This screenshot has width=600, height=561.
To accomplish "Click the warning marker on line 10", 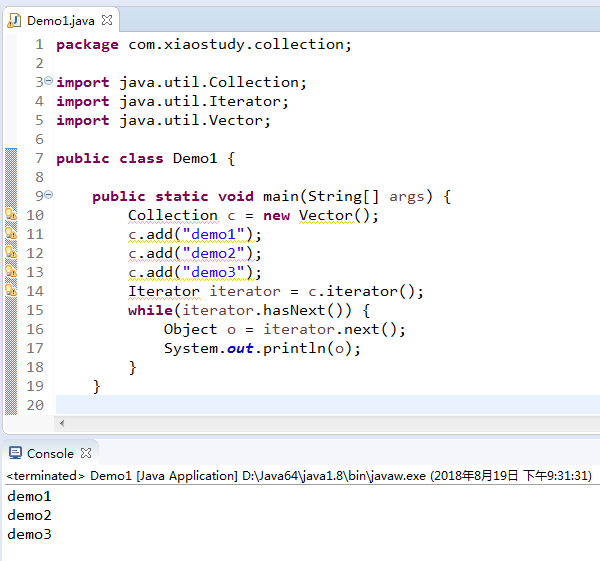I will (11, 214).
